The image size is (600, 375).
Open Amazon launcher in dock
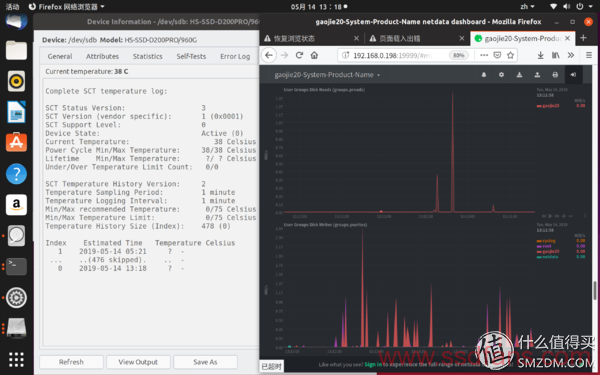tap(16, 205)
